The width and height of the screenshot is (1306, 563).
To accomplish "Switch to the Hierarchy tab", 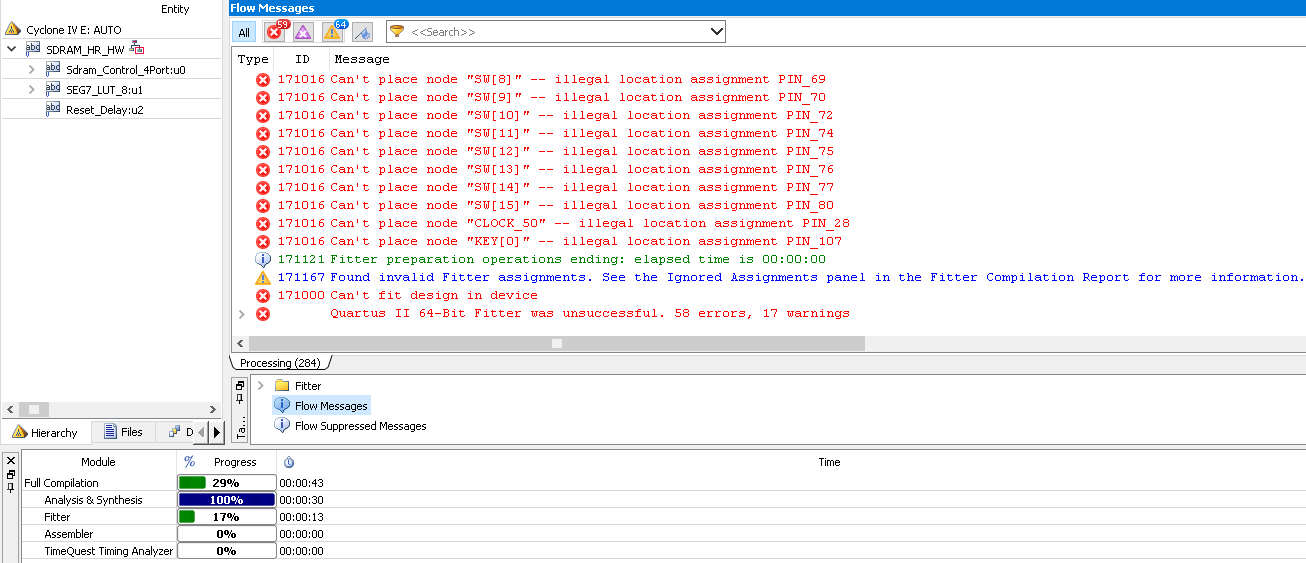I will [x=45, y=432].
